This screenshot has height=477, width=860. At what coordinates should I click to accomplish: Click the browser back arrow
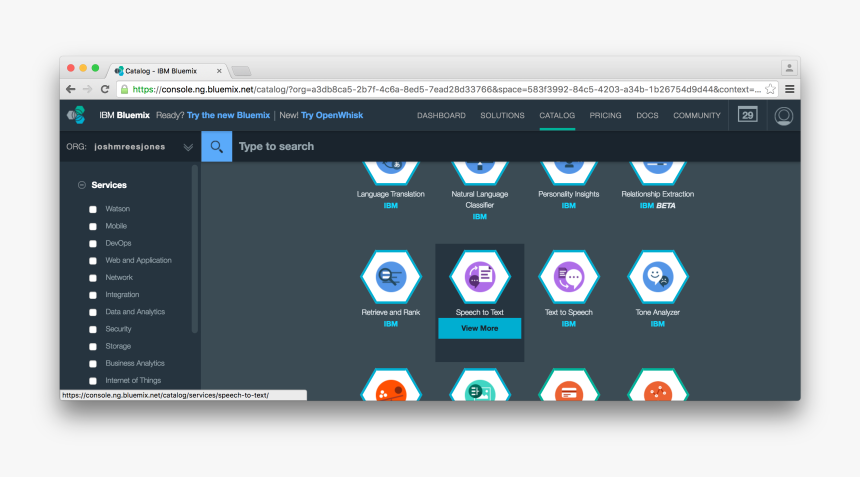tap(71, 89)
